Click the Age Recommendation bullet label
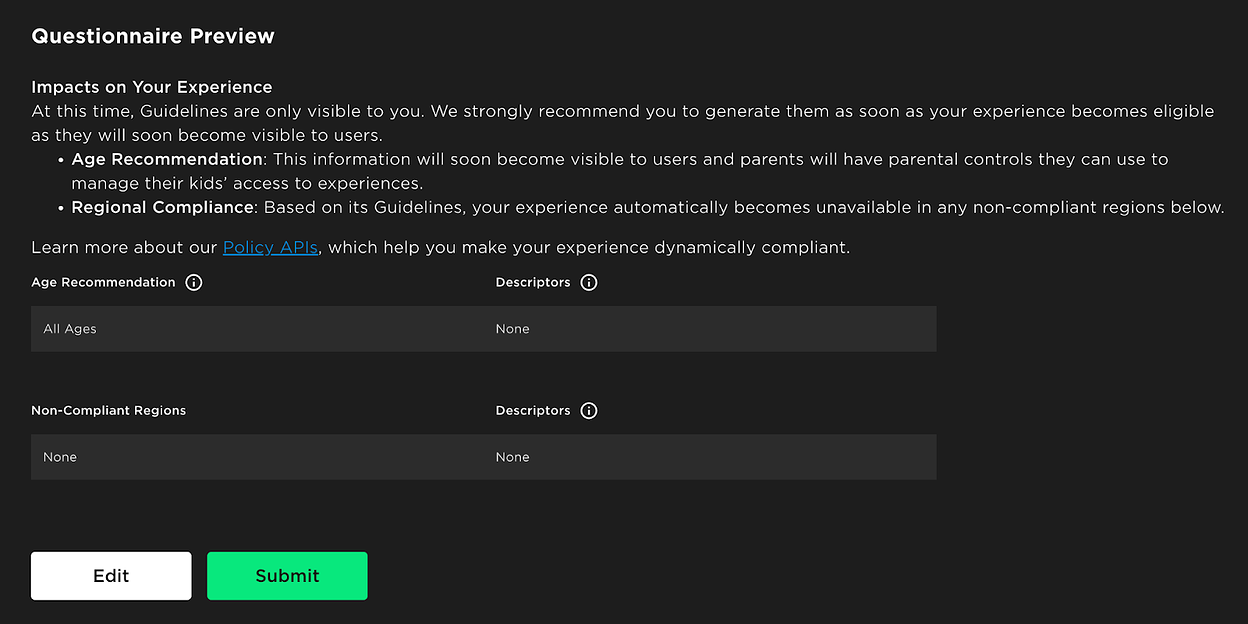Viewport: 1248px width, 624px height. [166, 159]
